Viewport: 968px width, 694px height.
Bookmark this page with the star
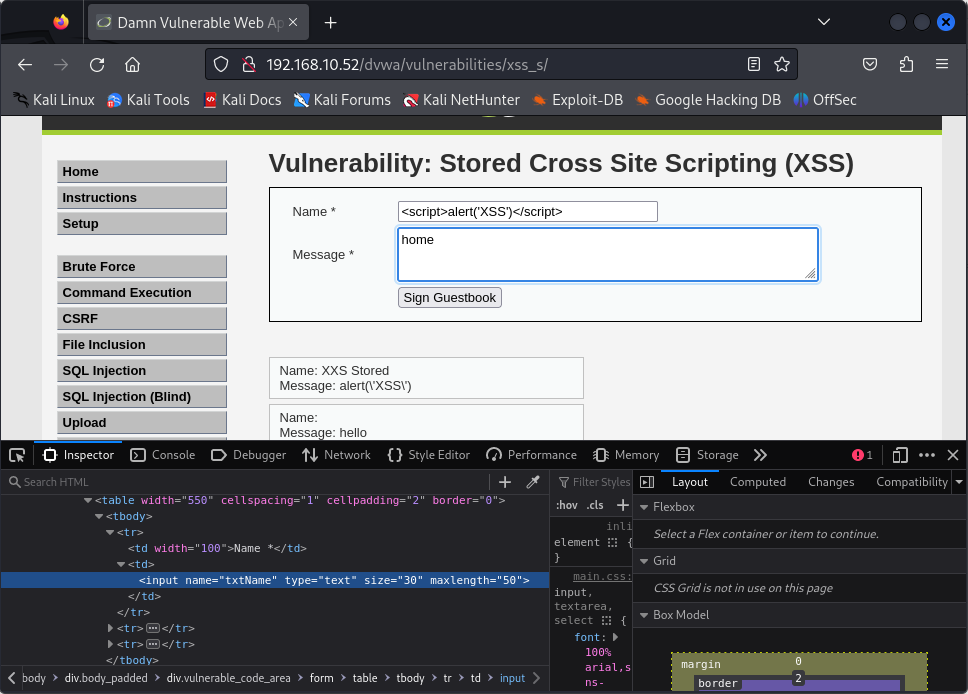click(782, 64)
